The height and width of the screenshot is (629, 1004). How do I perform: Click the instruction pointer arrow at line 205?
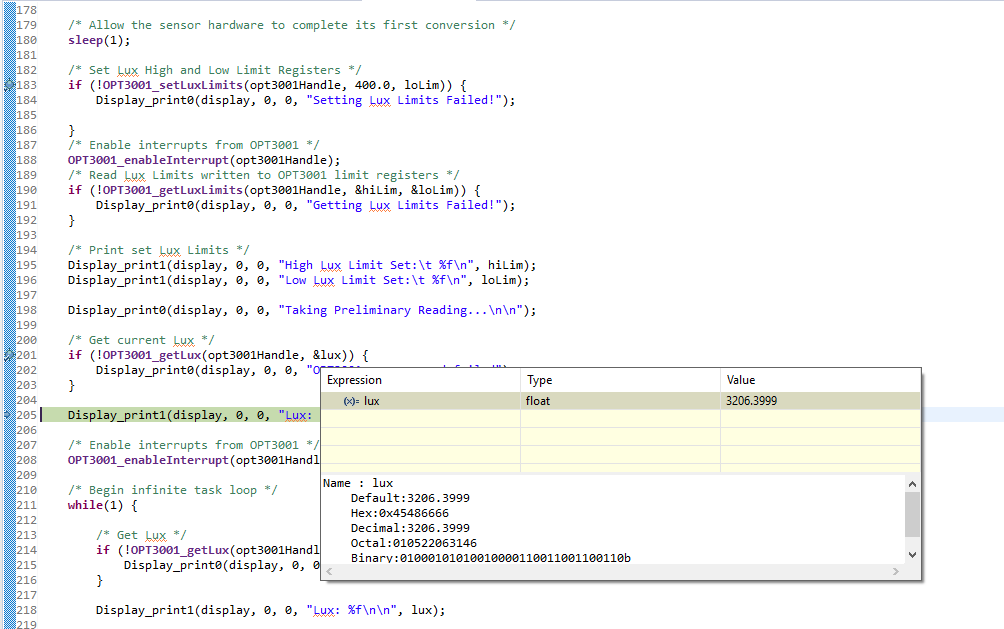coord(8,414)
